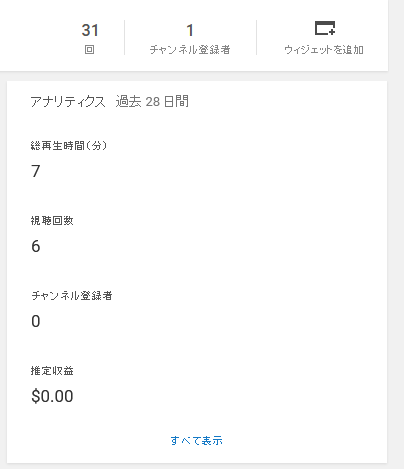Select チャンネル登録者 metric in analytics card
The height and width of the screenshot is (469, 404).
(72, 296)
